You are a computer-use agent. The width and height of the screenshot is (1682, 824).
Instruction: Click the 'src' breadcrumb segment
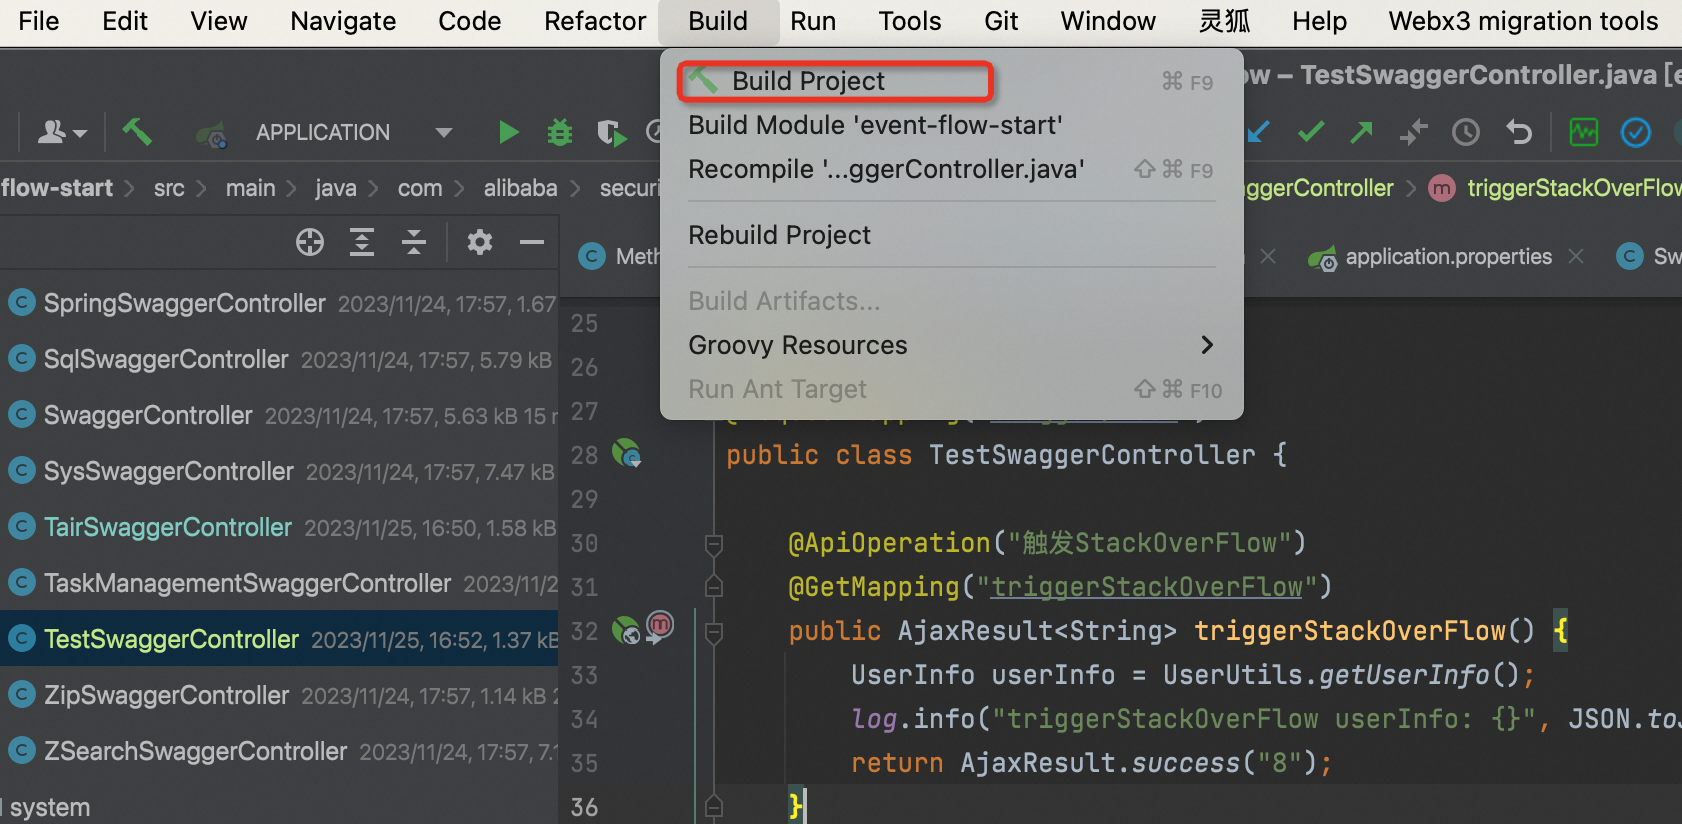pyautogui.click(x=169, y=188)
